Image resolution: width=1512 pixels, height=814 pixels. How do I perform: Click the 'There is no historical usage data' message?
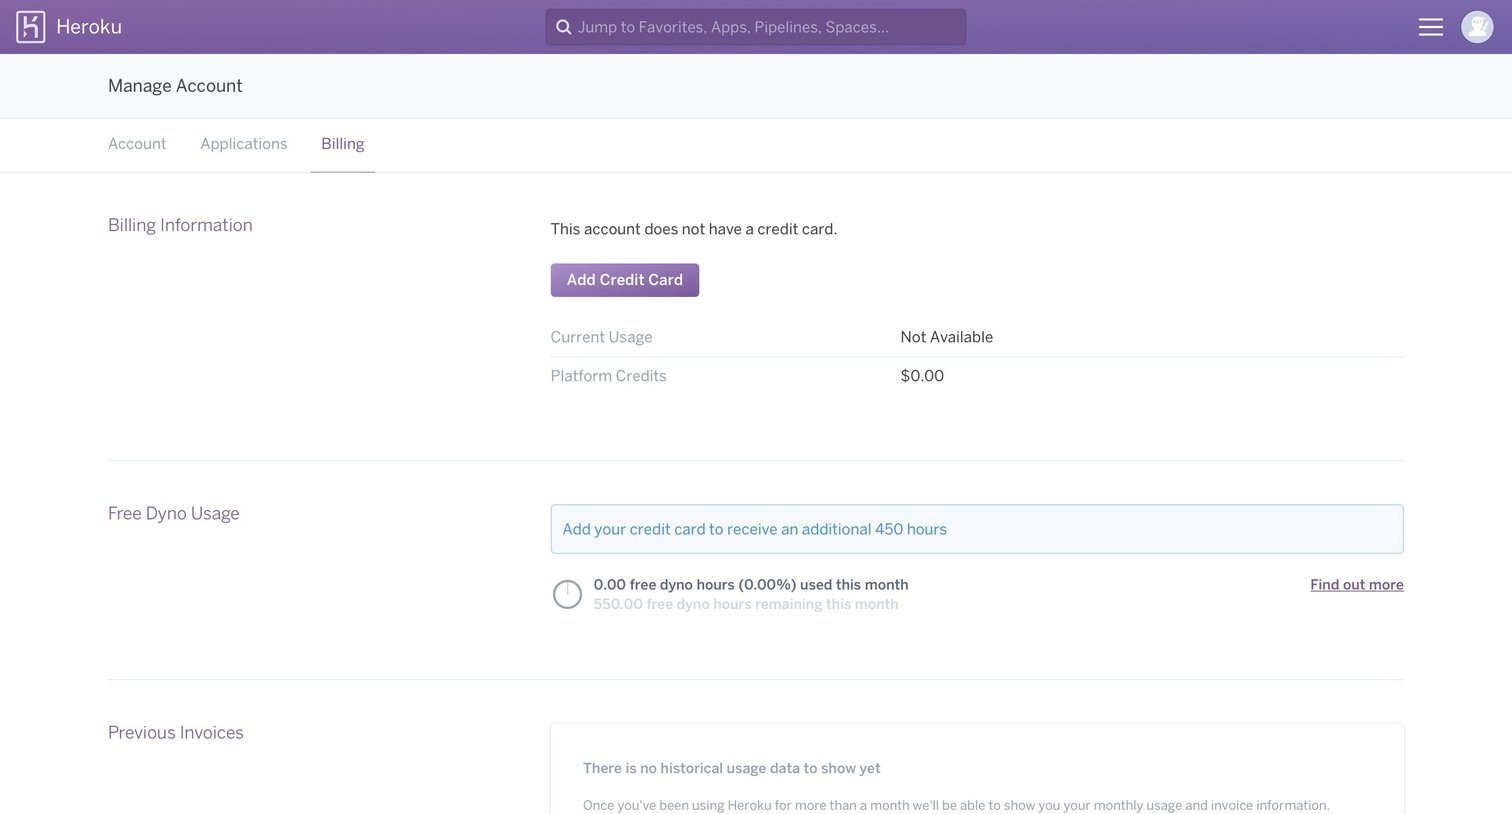point(732,768)
